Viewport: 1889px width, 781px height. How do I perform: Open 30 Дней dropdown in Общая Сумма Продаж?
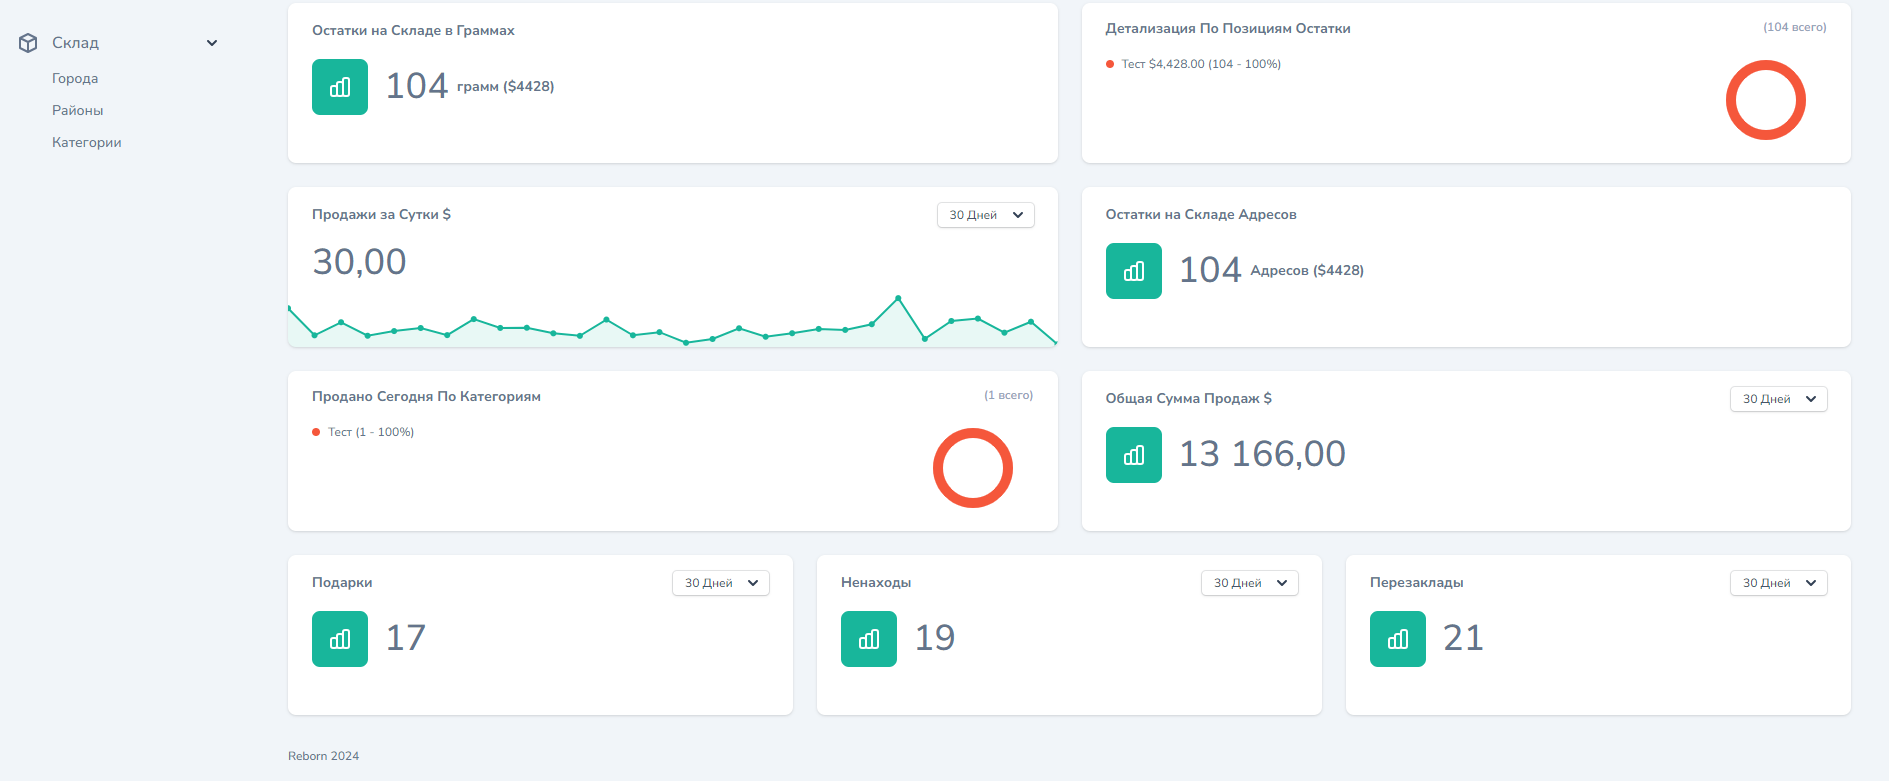[1778, 399]
